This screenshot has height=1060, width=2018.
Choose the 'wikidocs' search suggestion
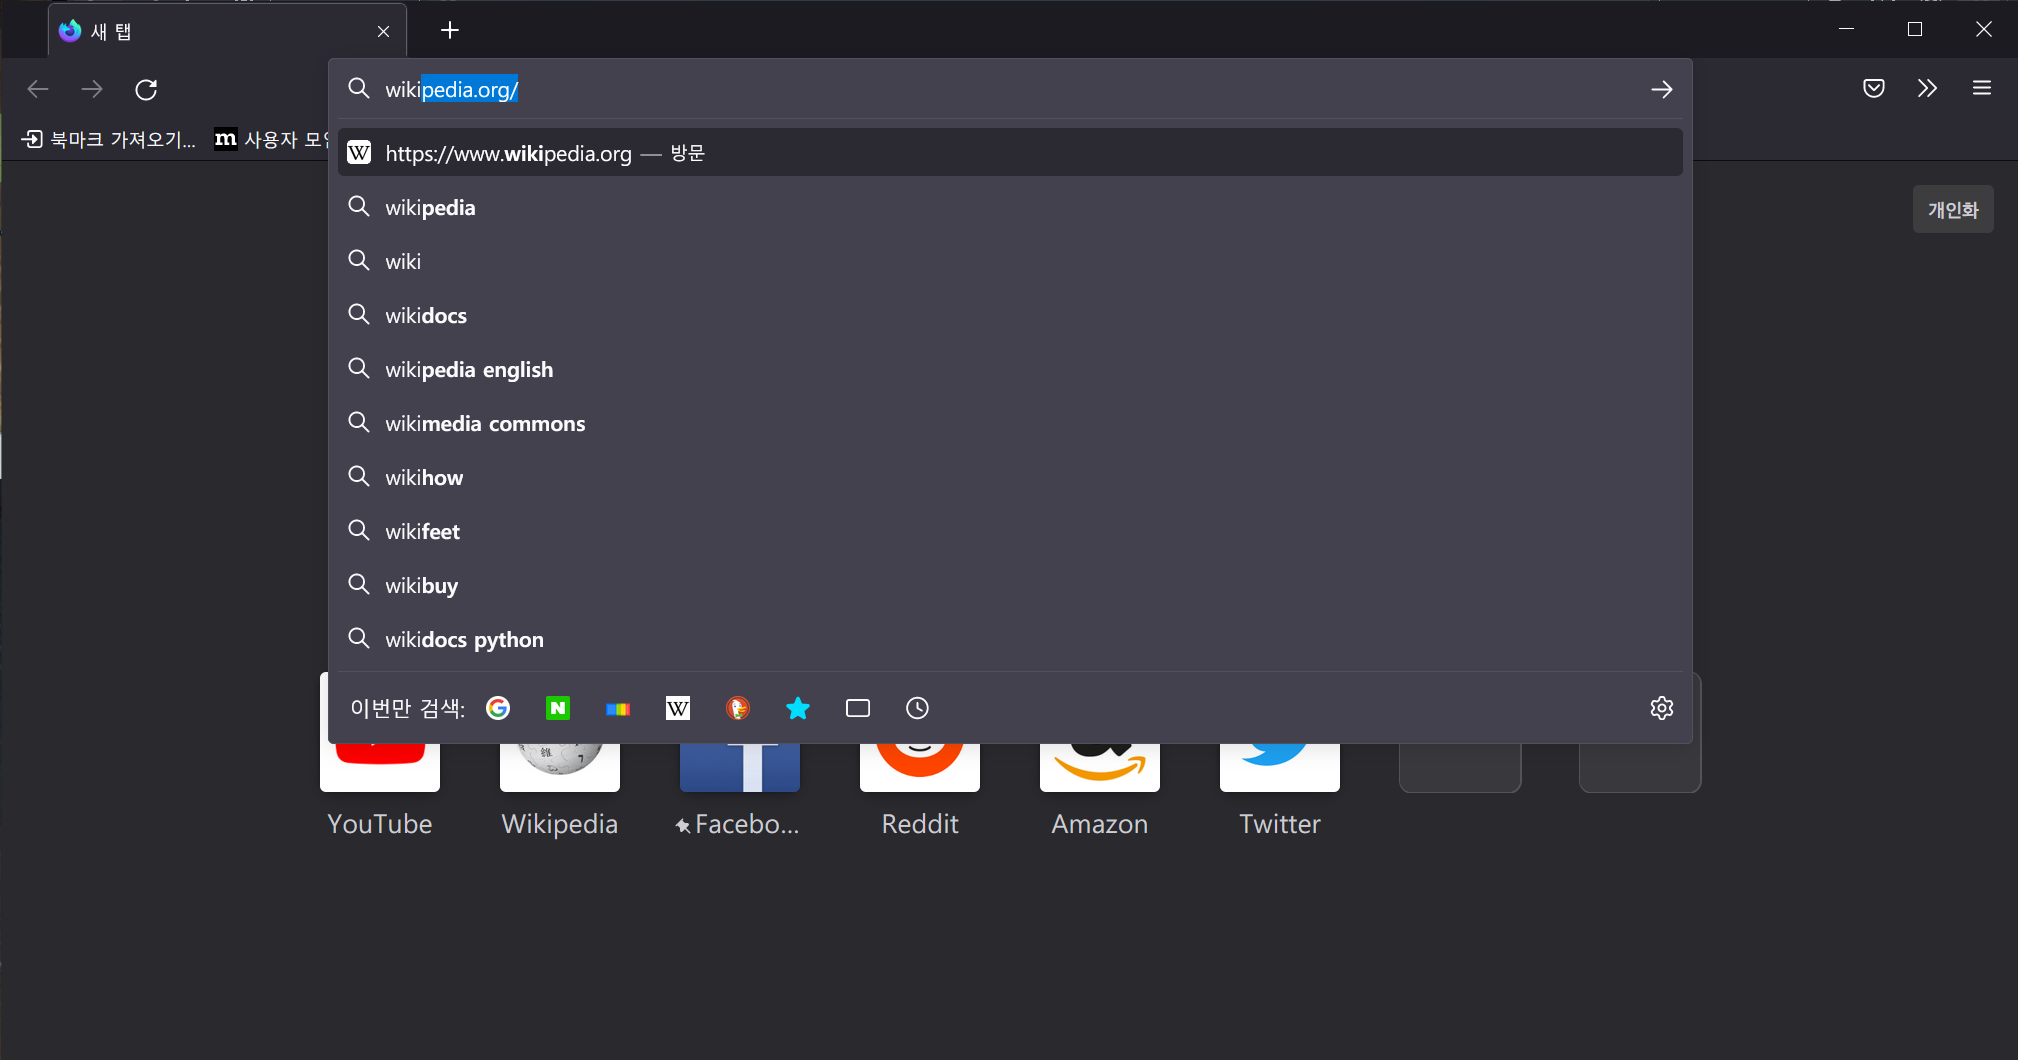1010,315
